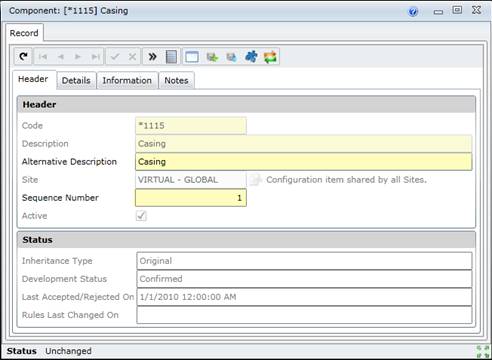Go to the first record using the navigation icon

click(43, 57)
